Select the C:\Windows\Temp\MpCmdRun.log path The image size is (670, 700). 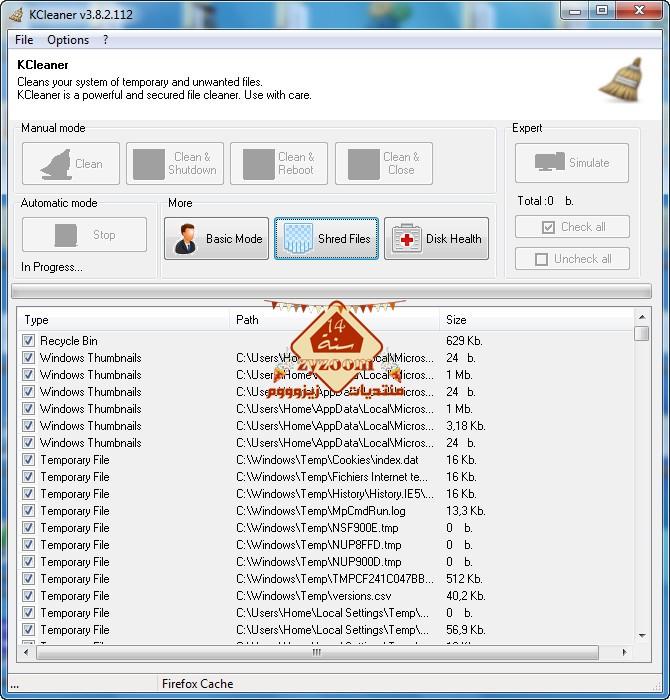point(321,511)
